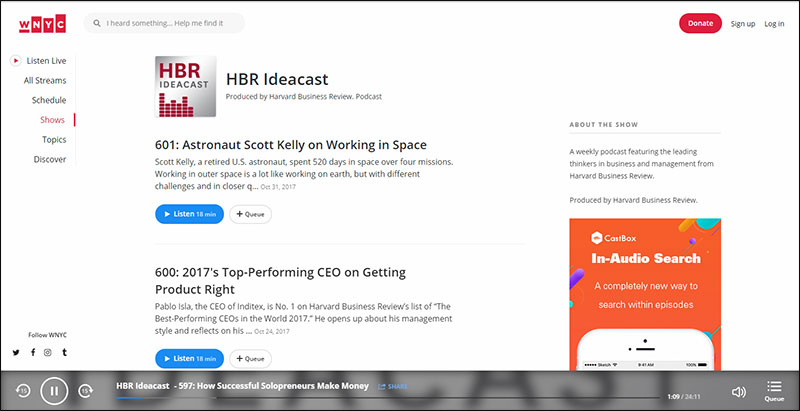Open the Discover section
The height and width of the screenshot is (411, 800).
[50, 160]
